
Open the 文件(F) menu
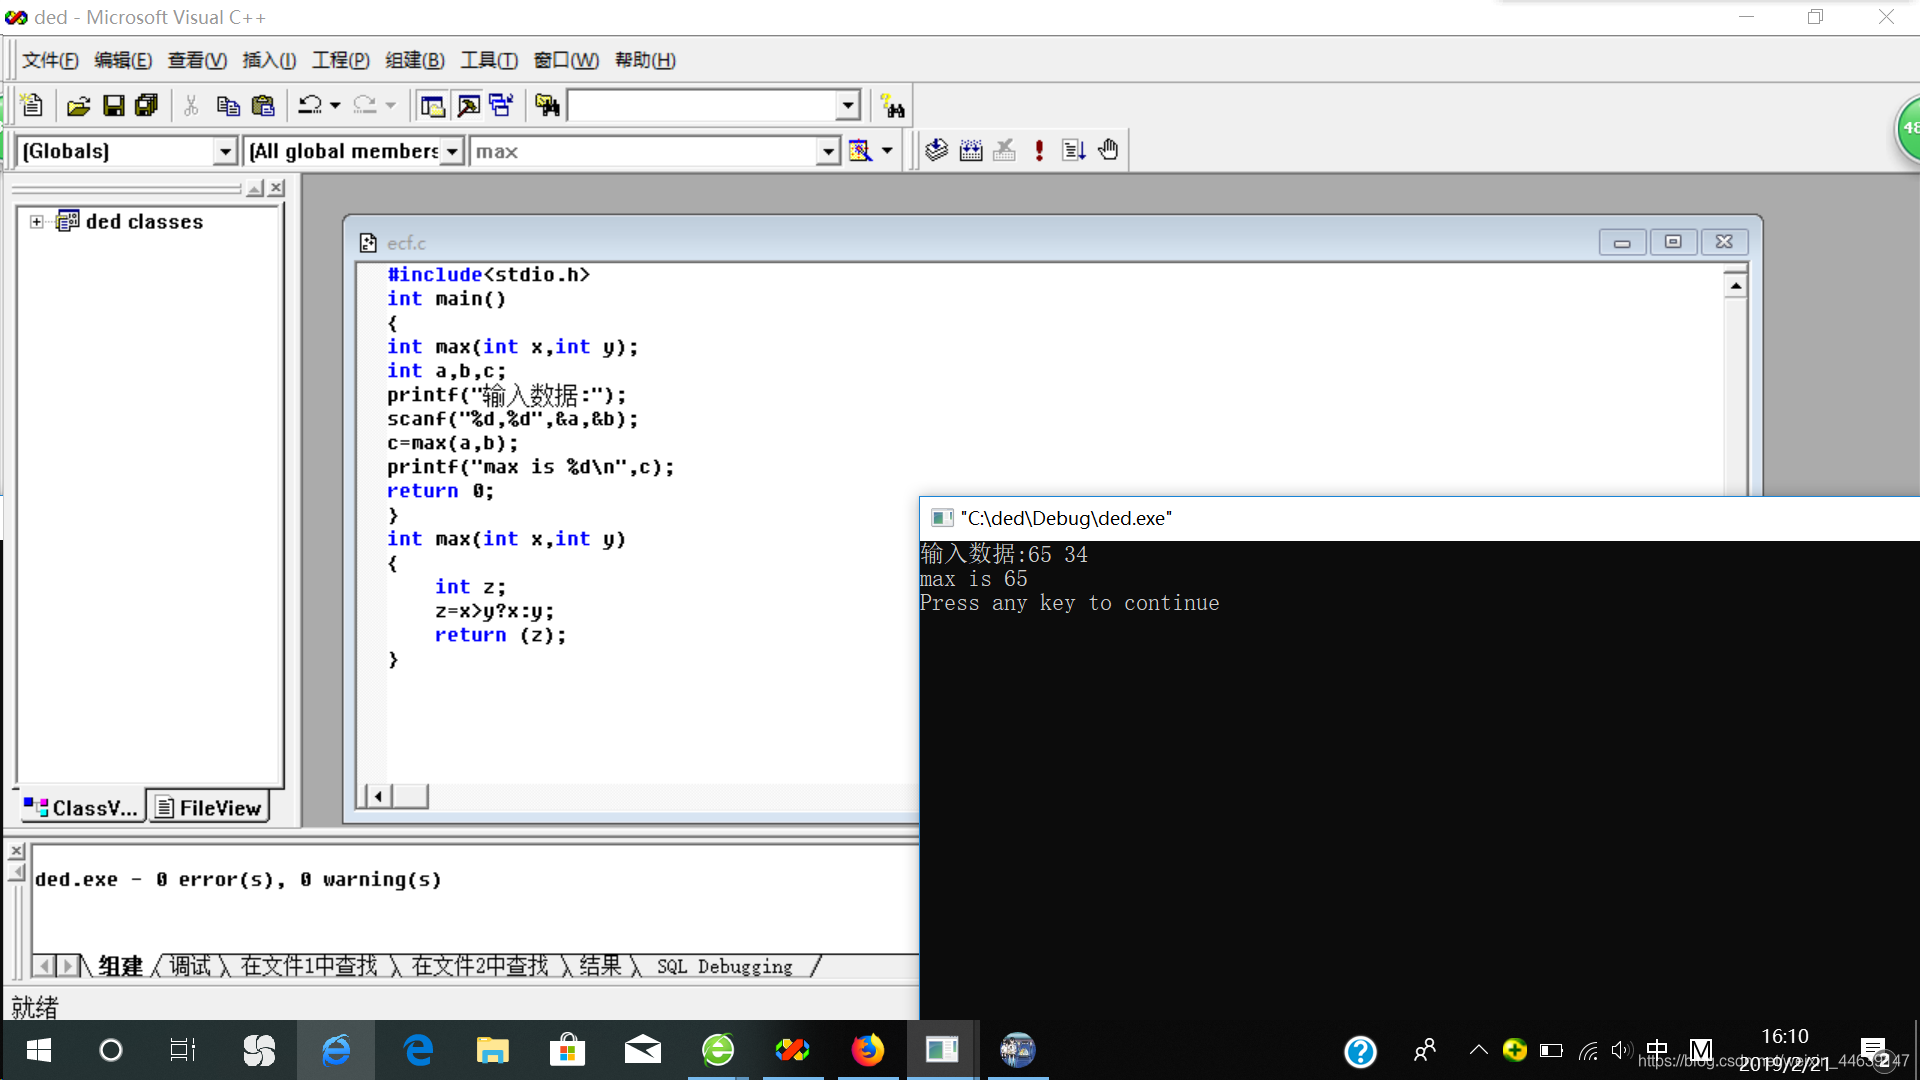[50, 60]
